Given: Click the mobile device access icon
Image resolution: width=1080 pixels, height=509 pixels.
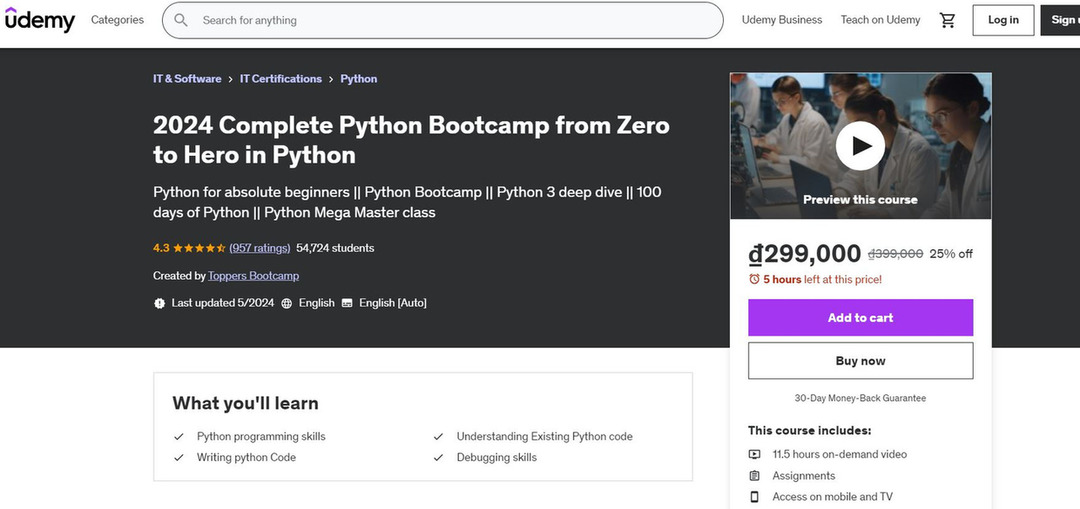Looking at the screenshot, I should 754,497.
